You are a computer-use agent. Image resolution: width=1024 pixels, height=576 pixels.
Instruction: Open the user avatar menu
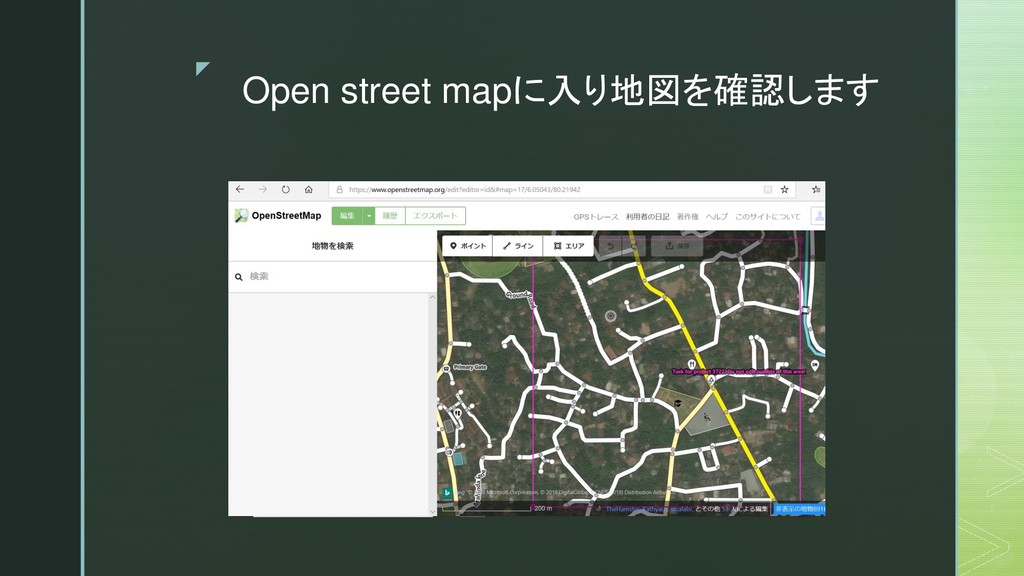click(x=818, y=216)
